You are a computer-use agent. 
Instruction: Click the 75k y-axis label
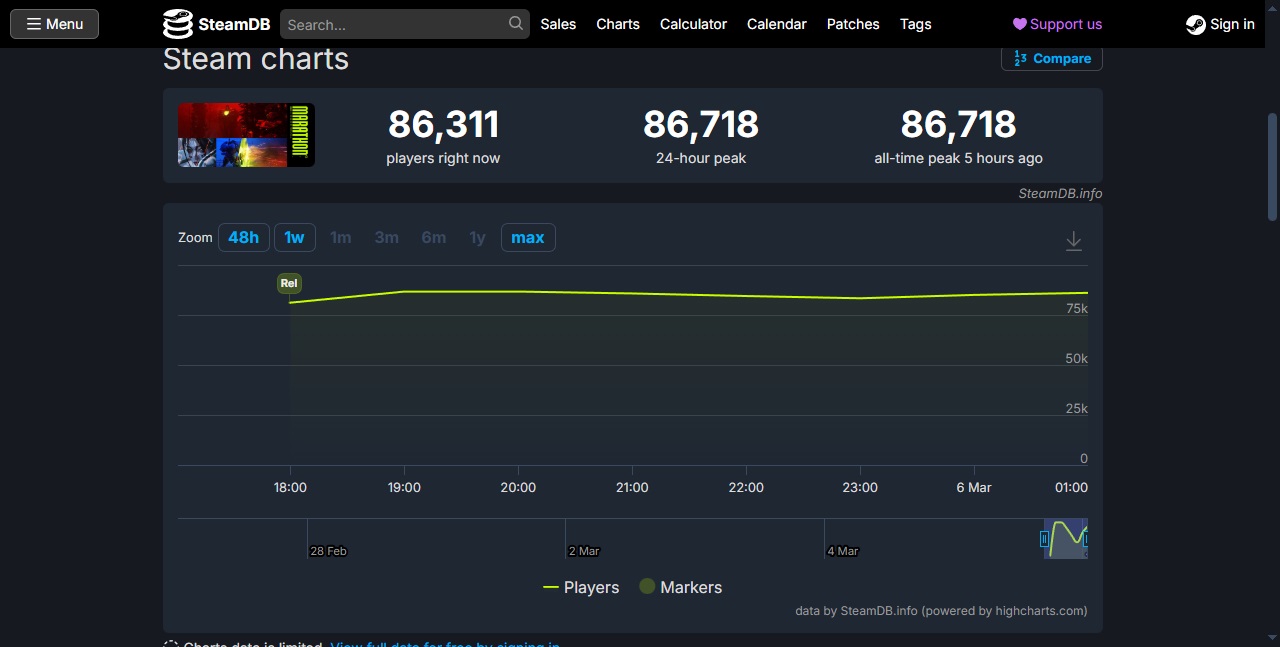click(x=1077, y=308)
